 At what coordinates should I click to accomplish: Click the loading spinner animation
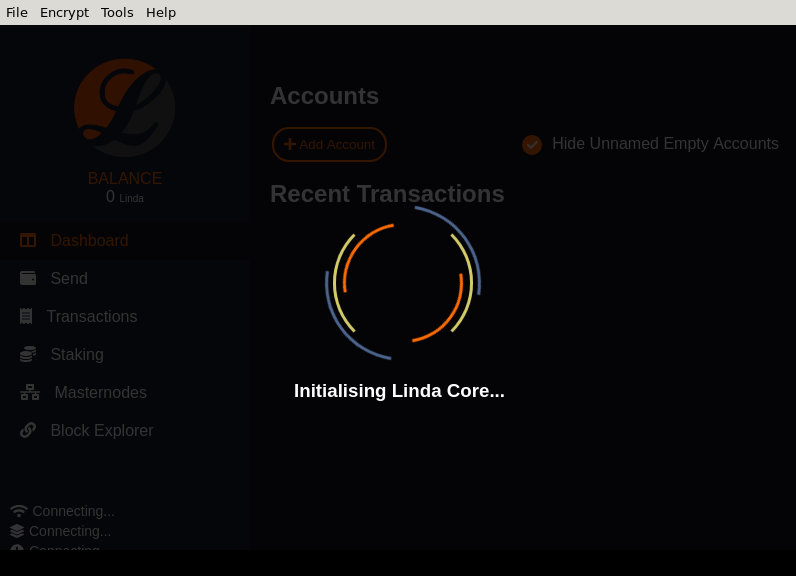[x=403, y=283]
